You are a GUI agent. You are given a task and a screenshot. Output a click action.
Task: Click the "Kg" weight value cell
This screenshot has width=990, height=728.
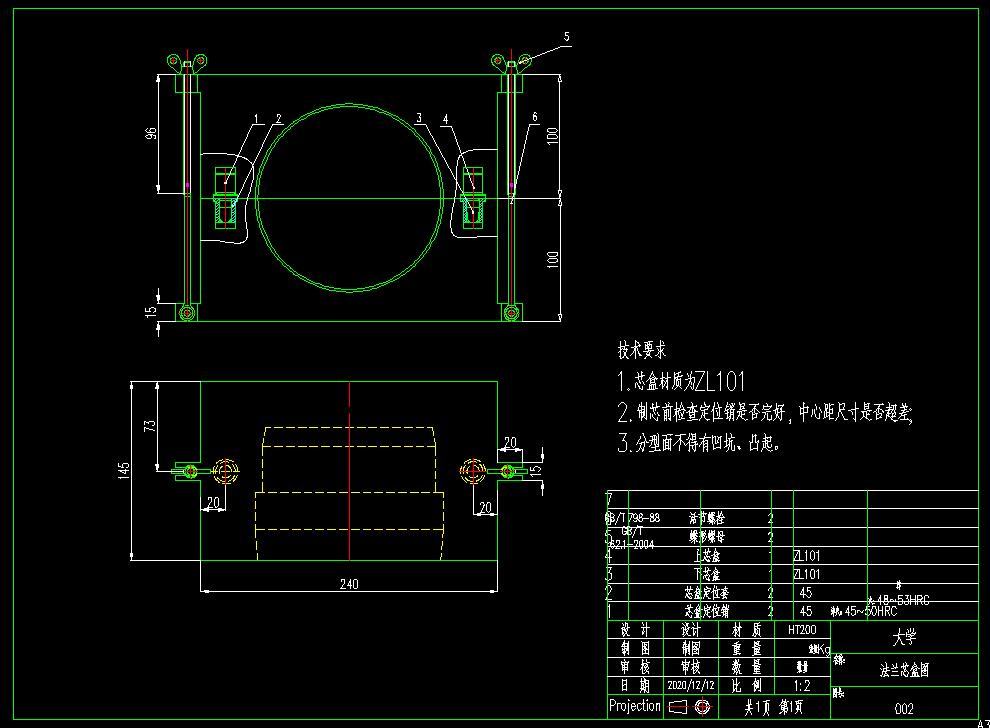tap(820, 648)
